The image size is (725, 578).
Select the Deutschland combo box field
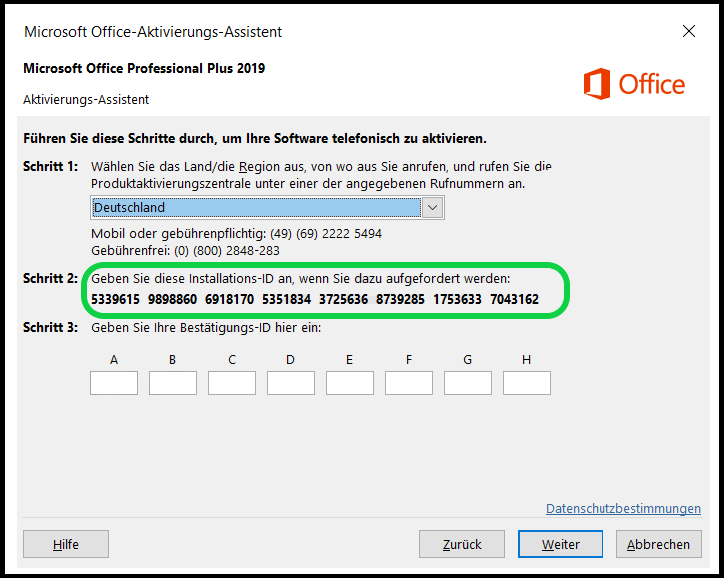point(267,208)
